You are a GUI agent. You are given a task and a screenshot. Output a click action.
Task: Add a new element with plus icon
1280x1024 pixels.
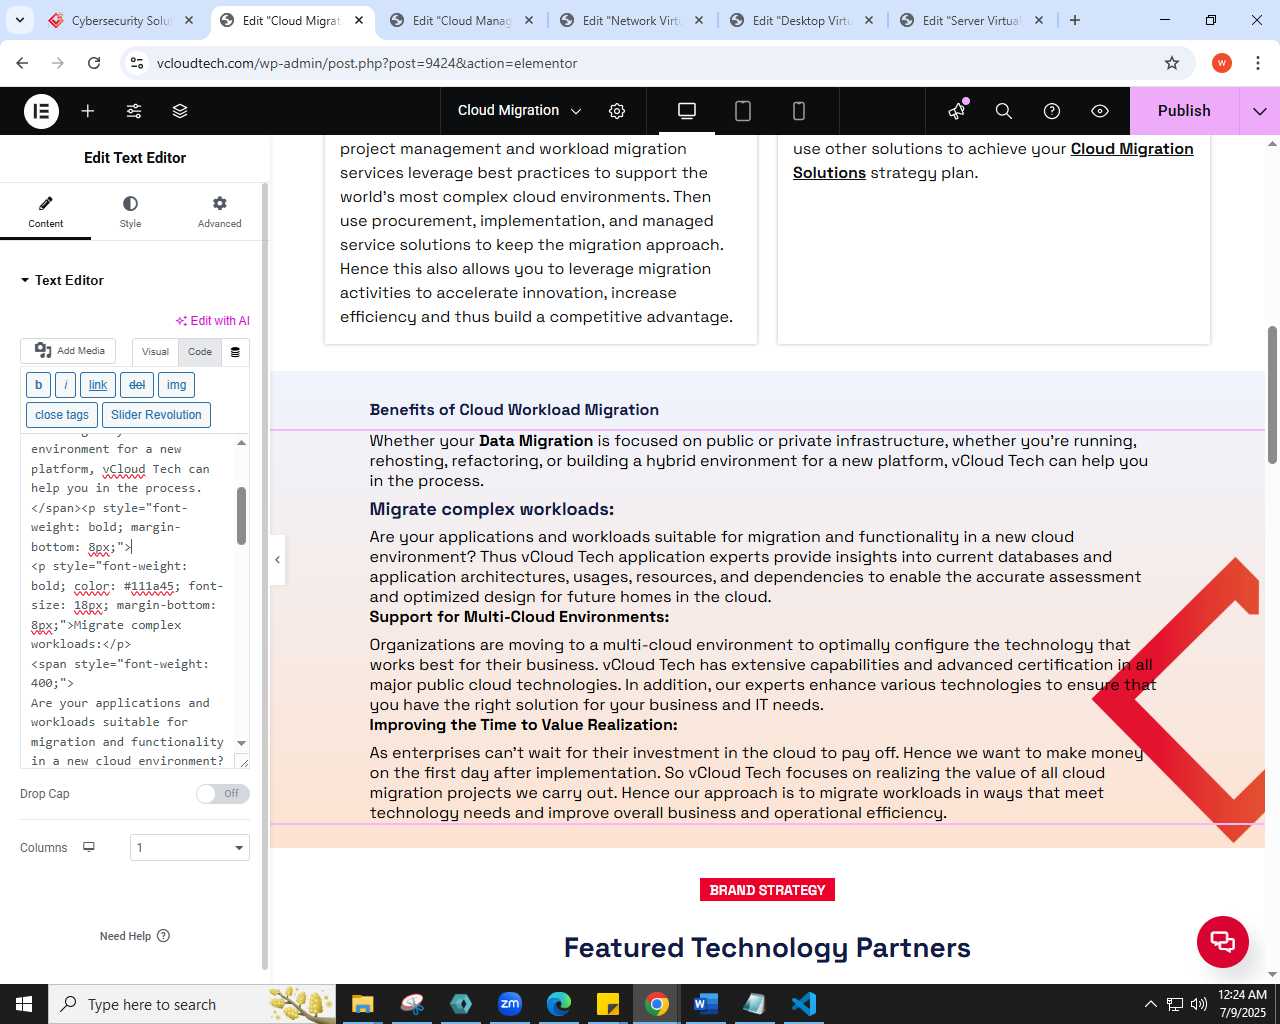(88, 111)
